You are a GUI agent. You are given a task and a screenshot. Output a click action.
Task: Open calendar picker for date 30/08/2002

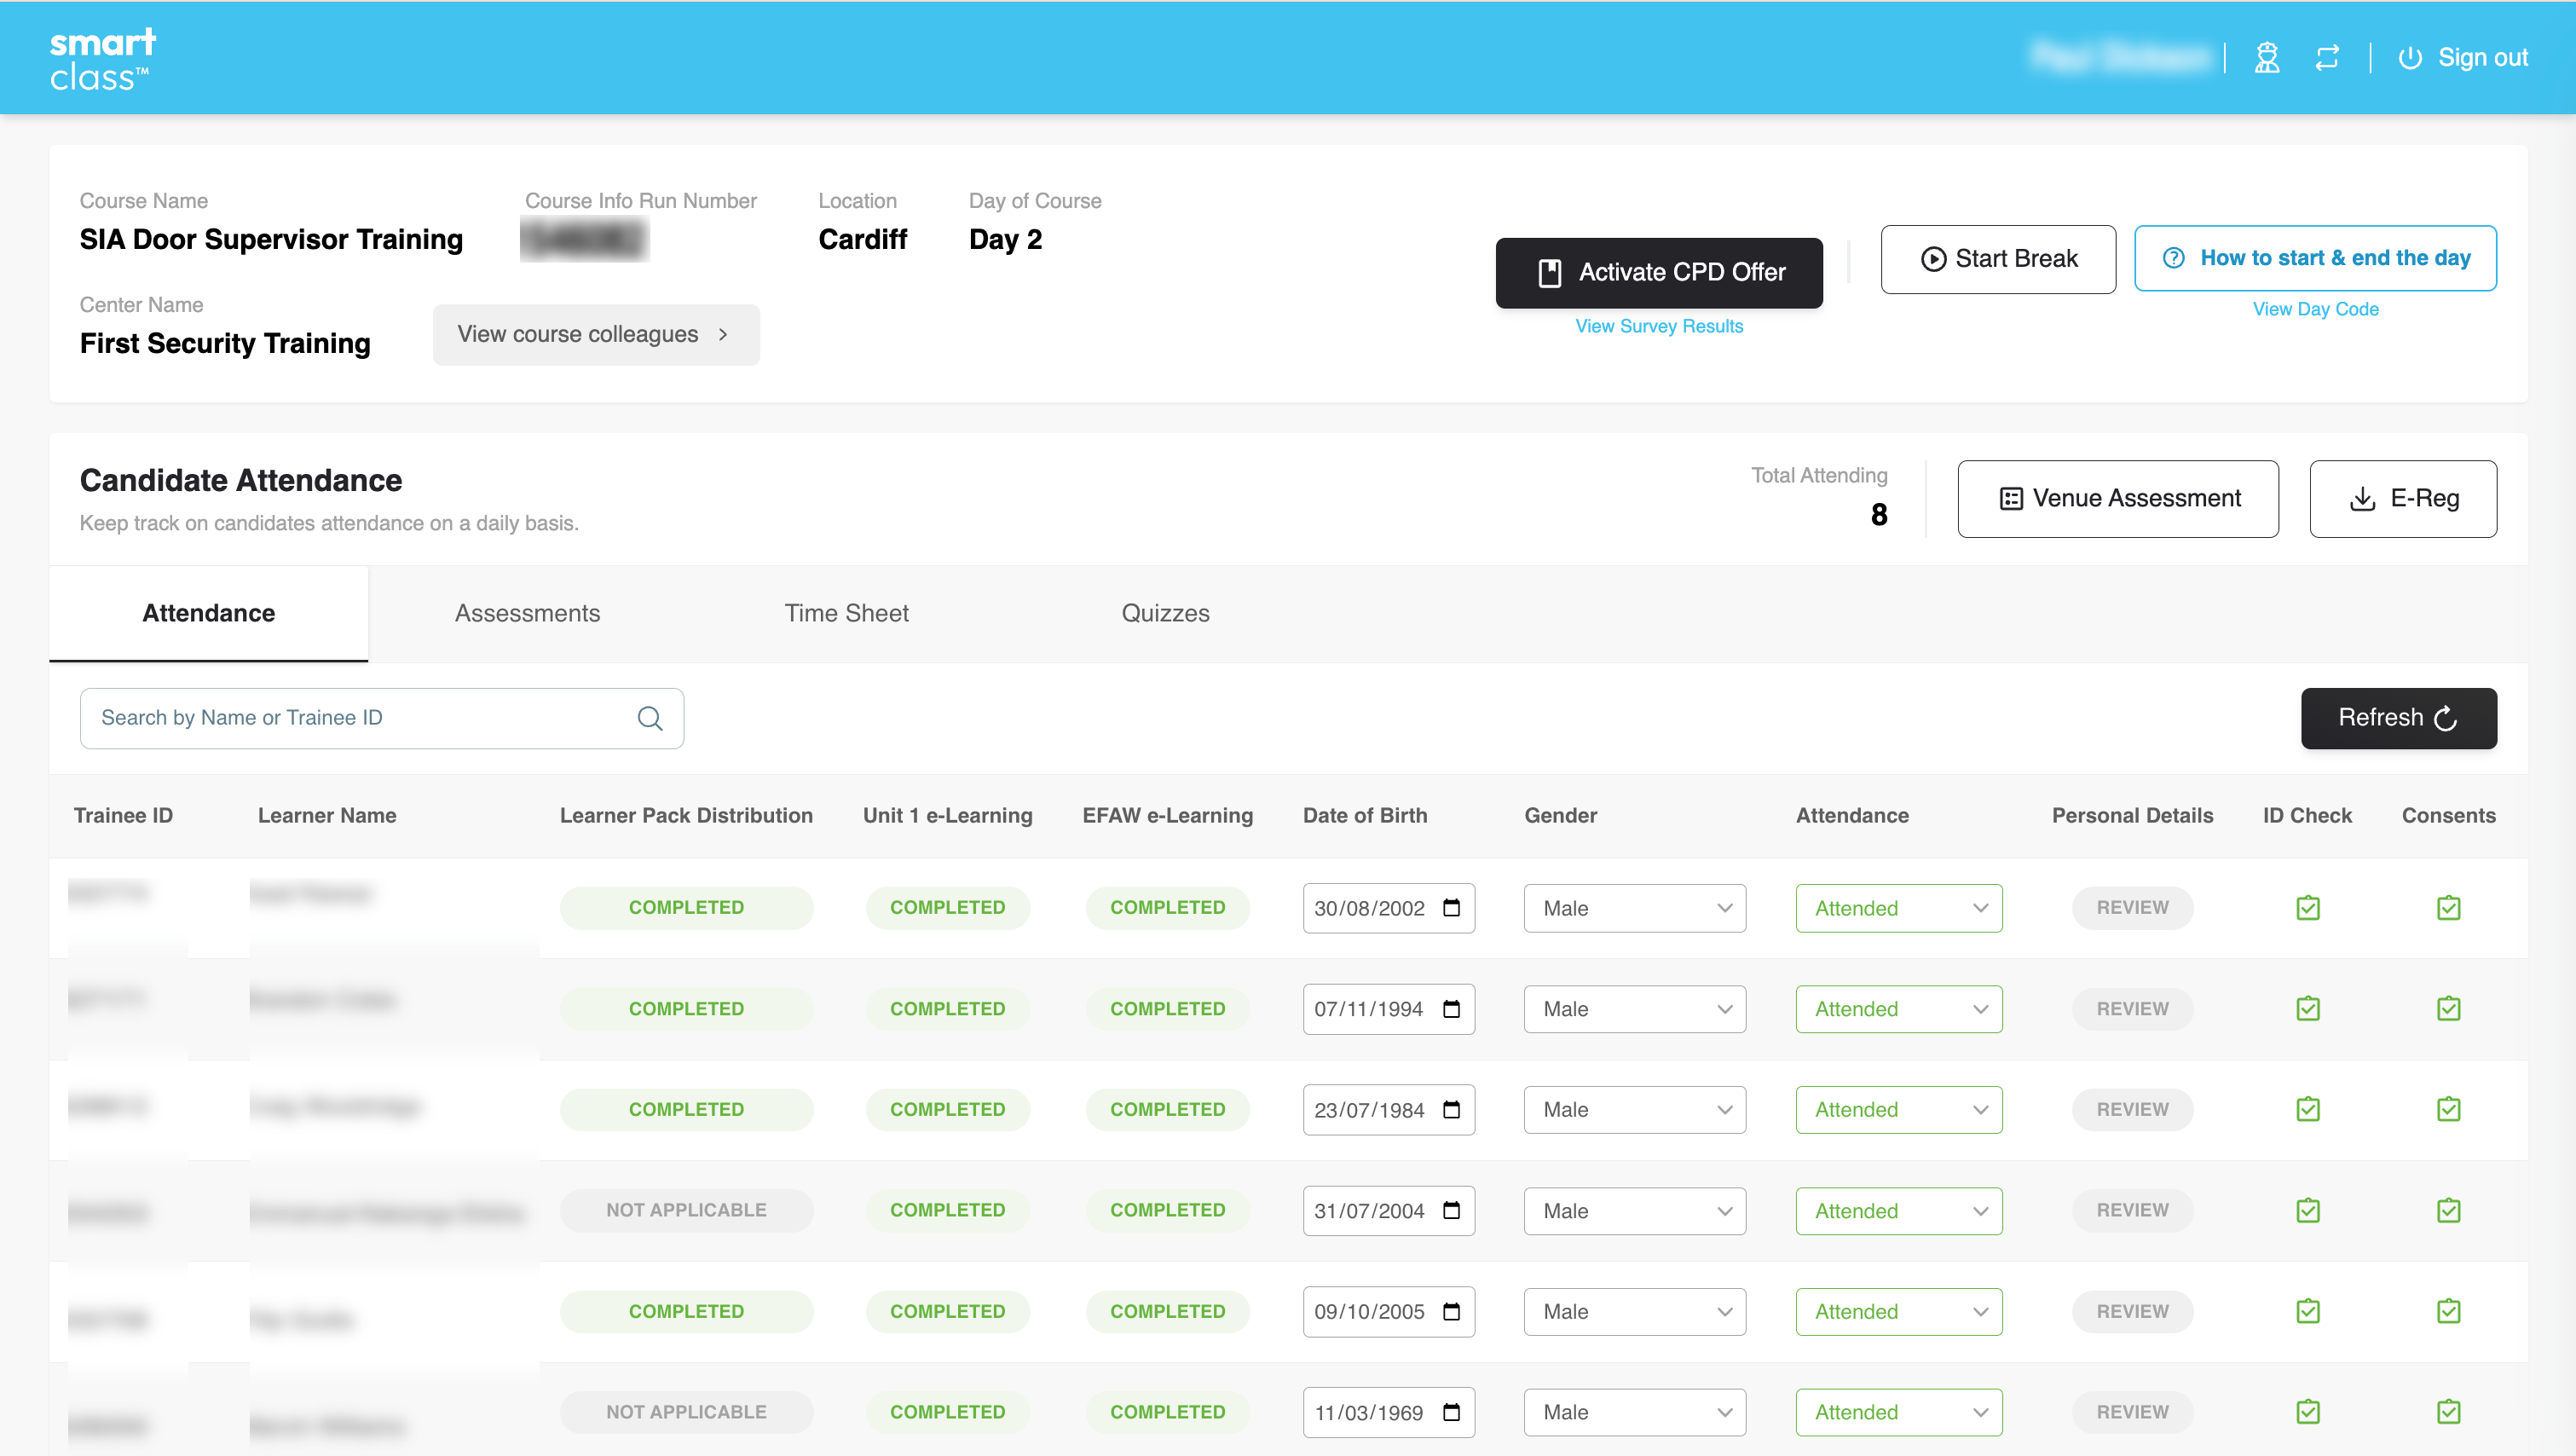[x=1452, y=908]
